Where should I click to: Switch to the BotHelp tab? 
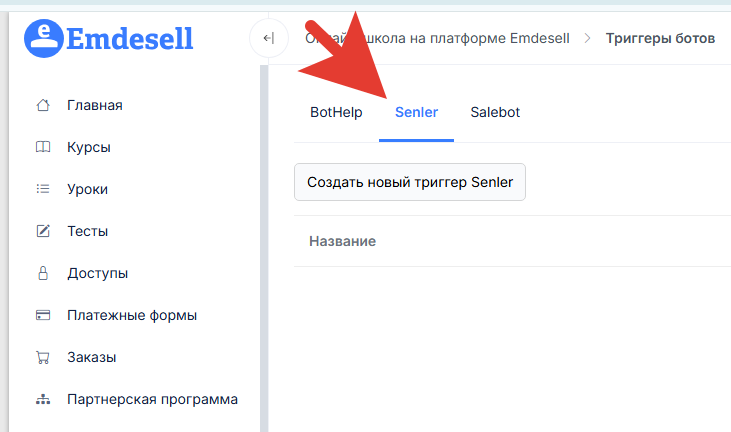[x=336, y=112]
